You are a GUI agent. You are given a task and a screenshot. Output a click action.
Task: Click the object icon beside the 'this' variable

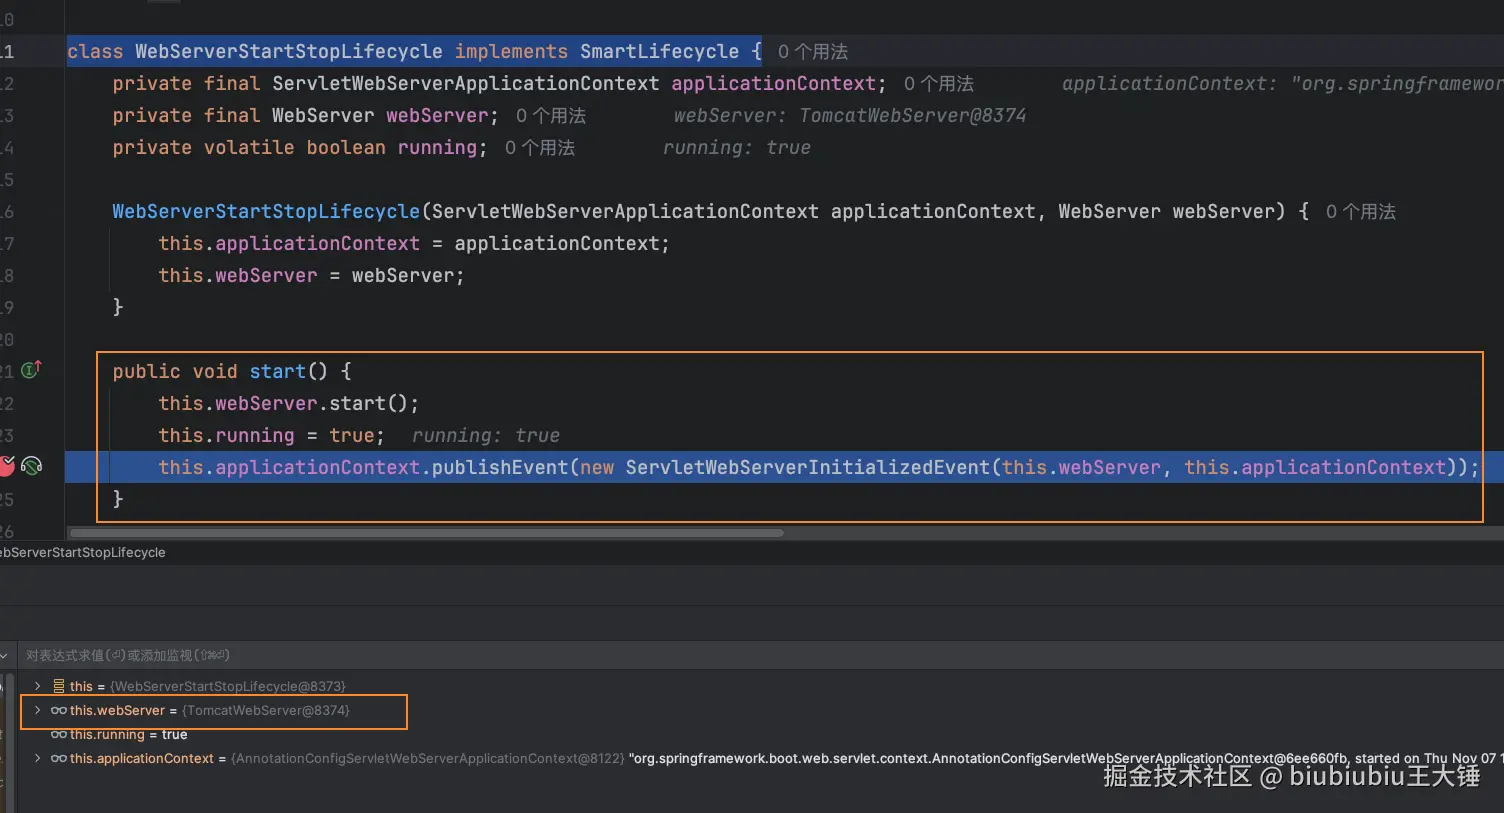(59, 686)
